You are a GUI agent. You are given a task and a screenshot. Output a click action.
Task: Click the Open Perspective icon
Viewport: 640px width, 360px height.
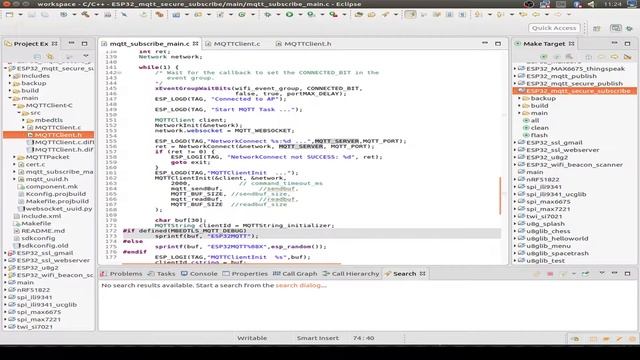[597, 28]
